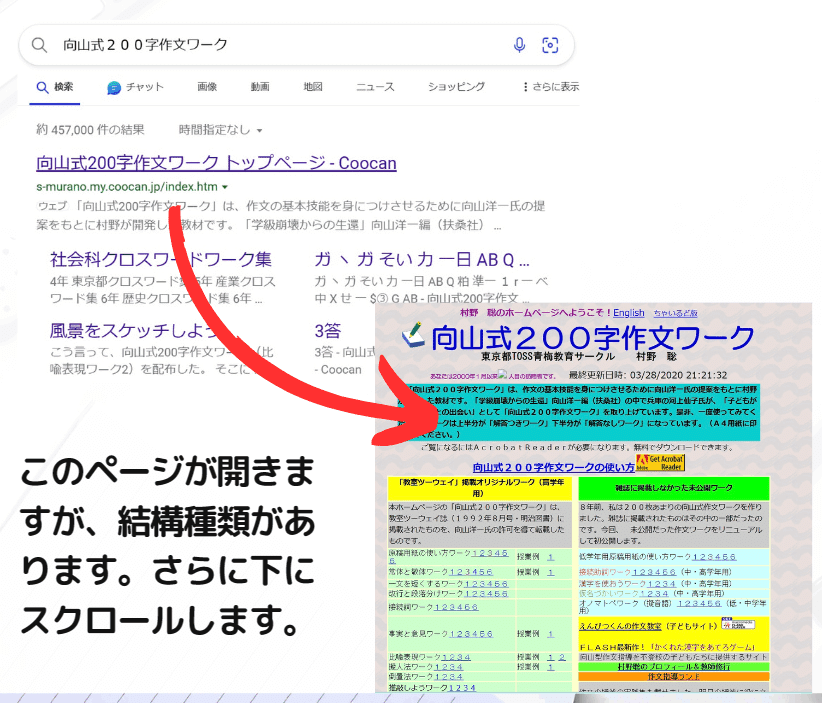Expand the さらに表示 more menu
Viewport: 822px width, 703px height.
550,87
